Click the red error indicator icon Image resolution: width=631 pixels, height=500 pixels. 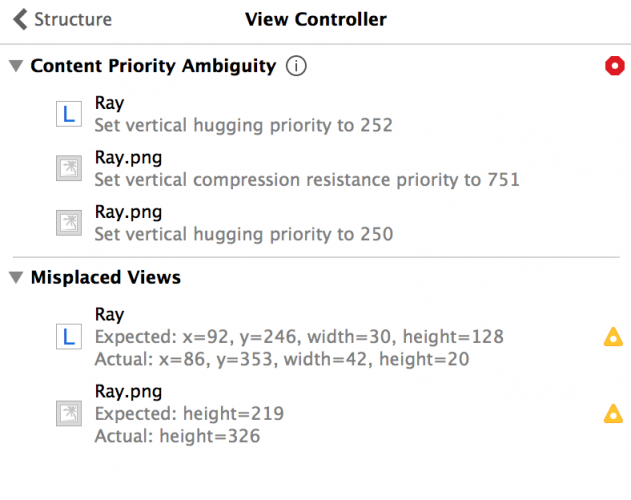614,66
